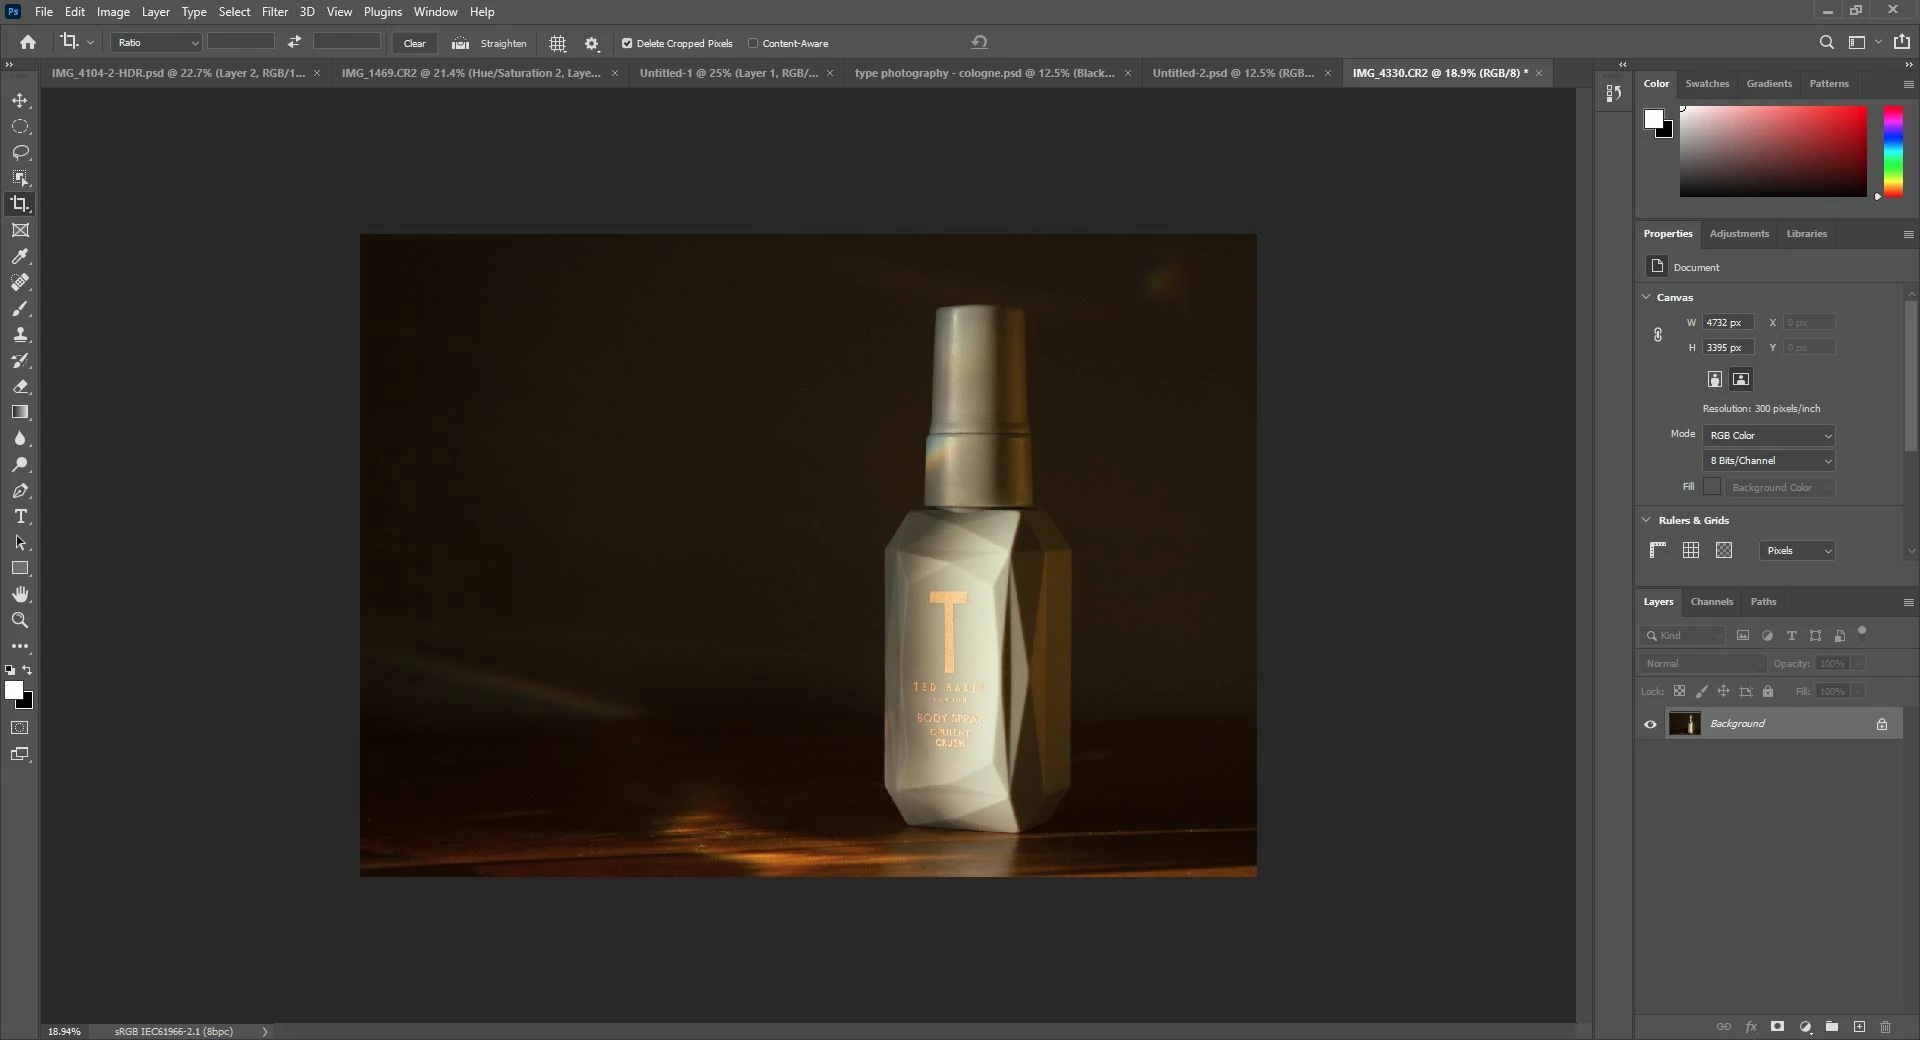Select the Crop tool in the toolbox
Image resolution: width=1920 pixels, height=1040 pixels.
pos(20,204)
